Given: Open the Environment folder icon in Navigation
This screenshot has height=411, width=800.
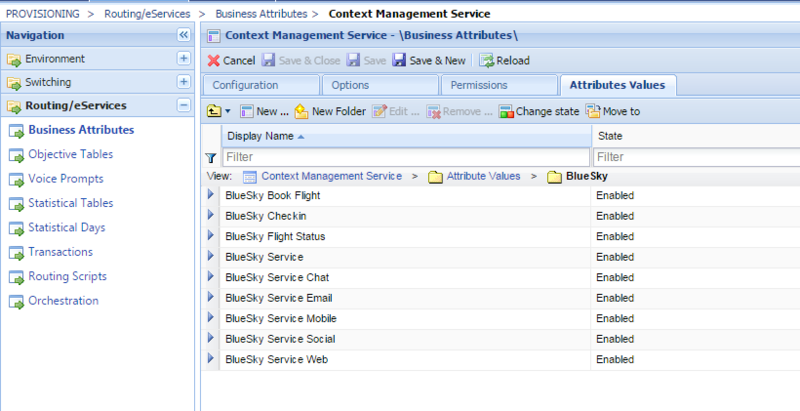Looking at the screenshot, I should pyautogui.click(x=14, y=59).
